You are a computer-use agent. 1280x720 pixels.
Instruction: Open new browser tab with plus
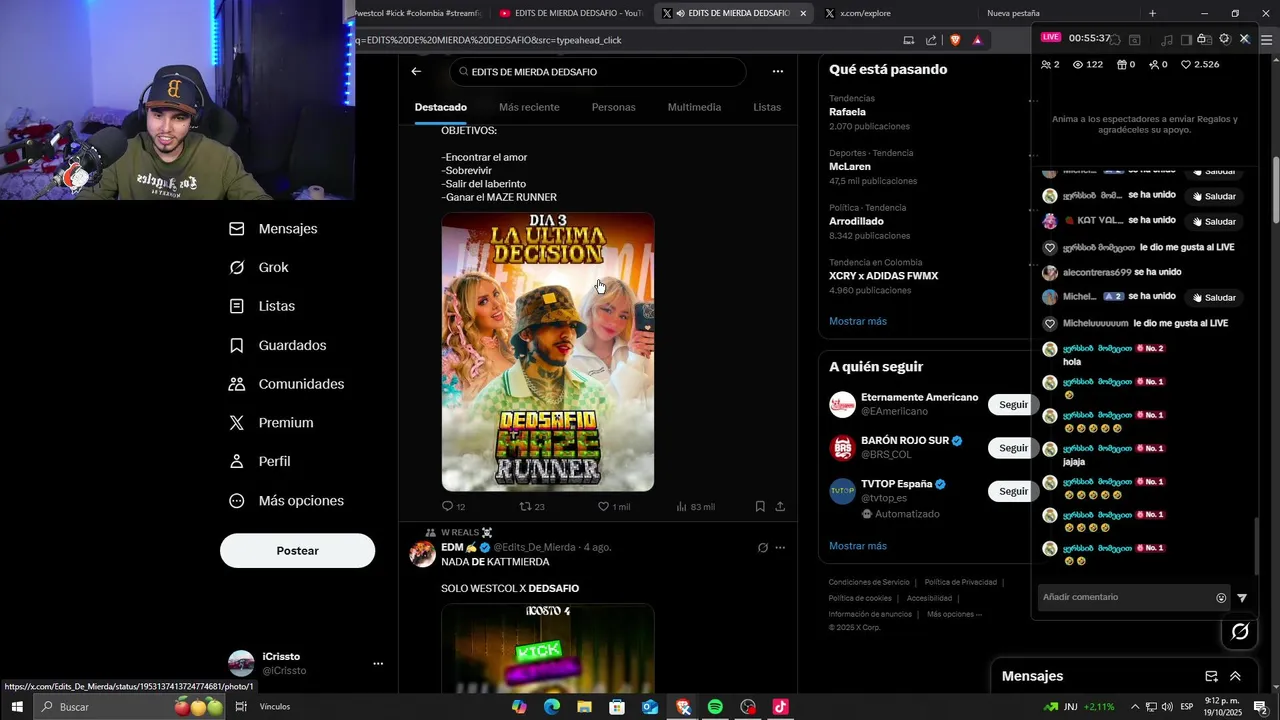1152,13
